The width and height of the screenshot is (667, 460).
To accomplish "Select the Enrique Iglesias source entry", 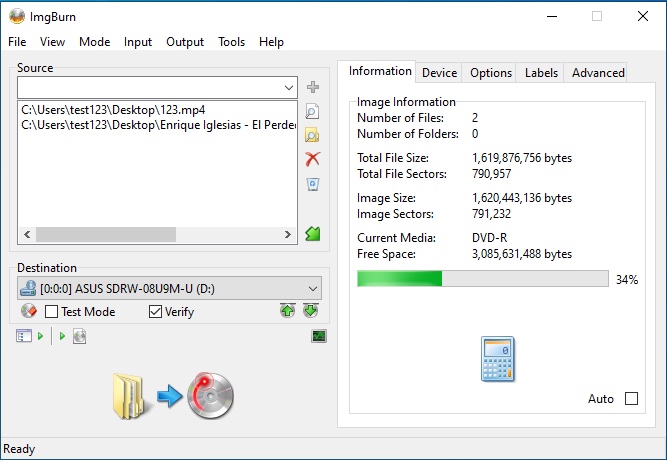I will (x=158, y=125).
